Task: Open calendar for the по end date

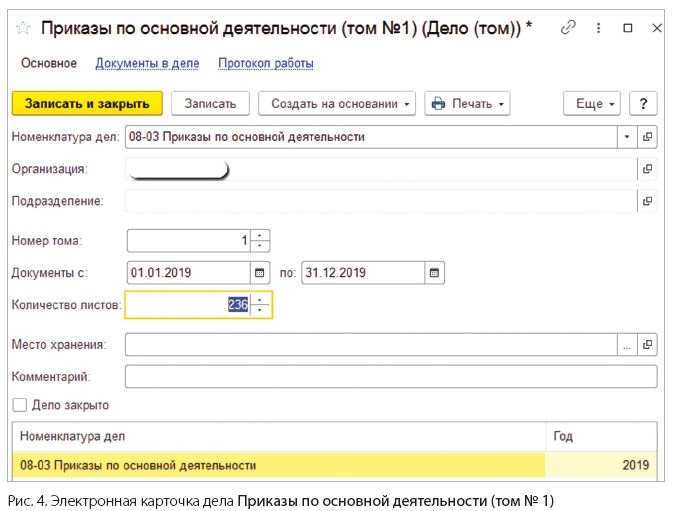Action: 434,273
